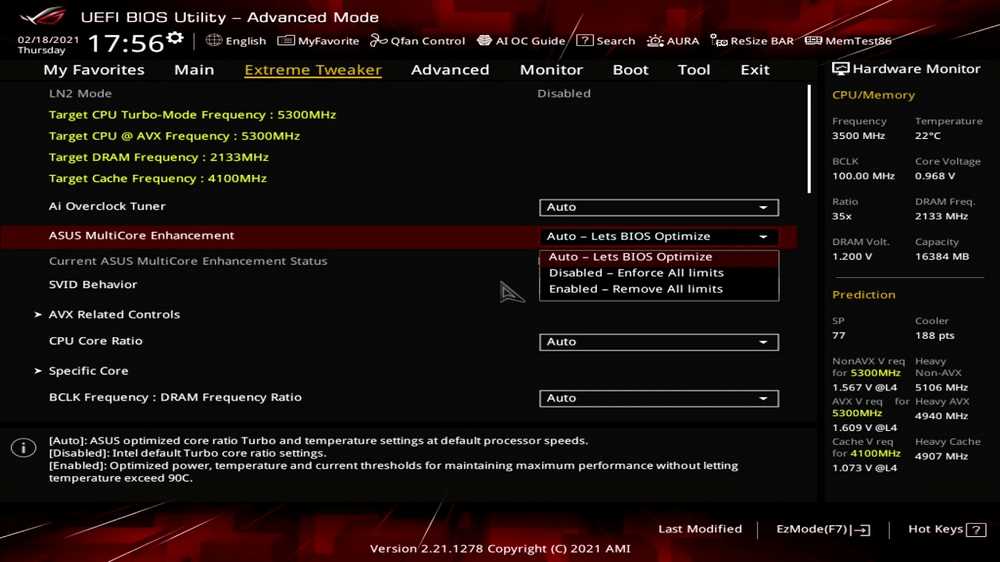This screenshot has height=562, width=1000.
Task: Click the ROG logo
Action: click(43, 16)
